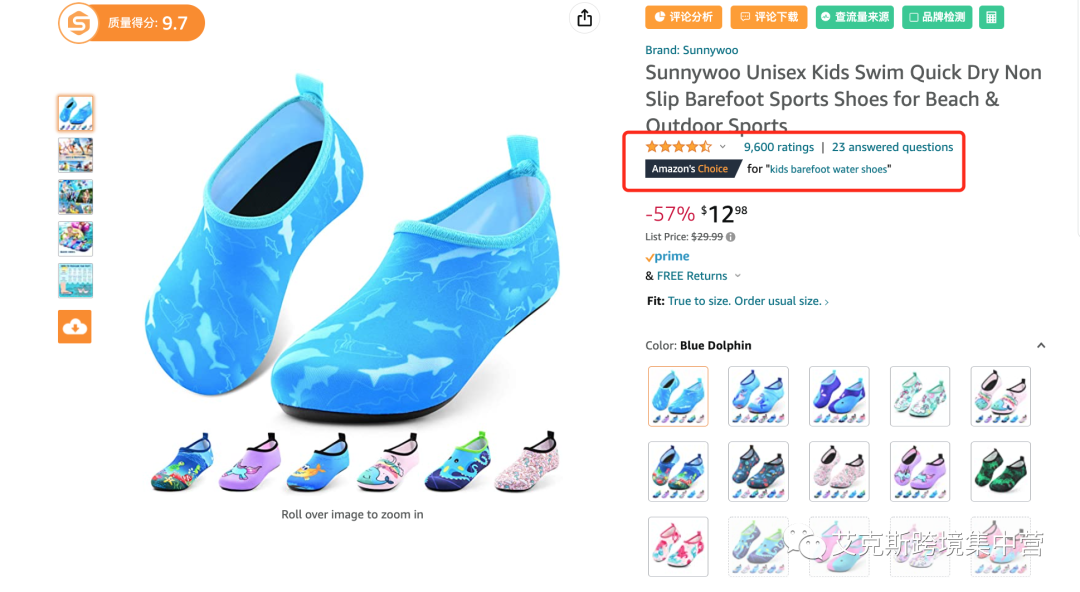Select the dark green color swatch
The image size is (1080, 592).
(x=1000, y=471)
